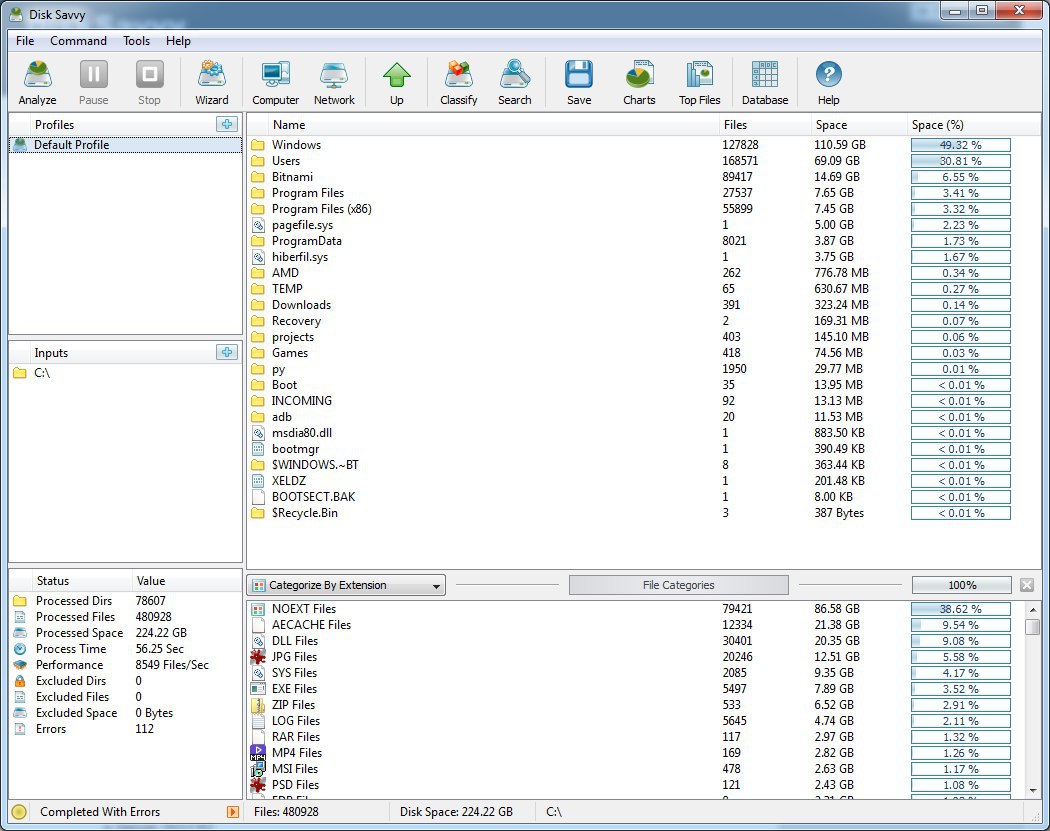
Task: Open the Wizard tool
Action: pyautogui.click(x=212, y=83)
